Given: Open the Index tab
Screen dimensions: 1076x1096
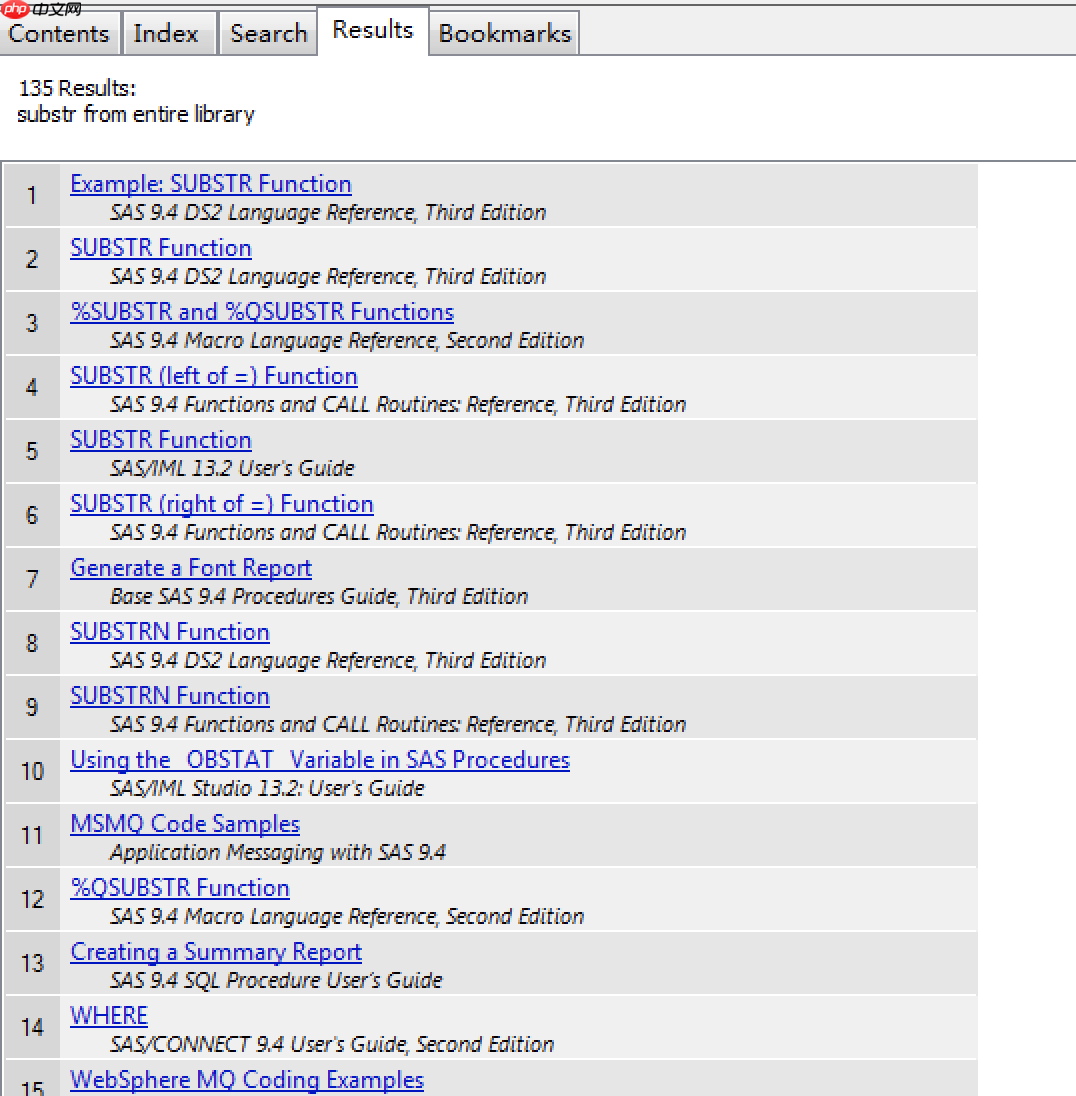Looking at the screenshot, I should point(168,33).
